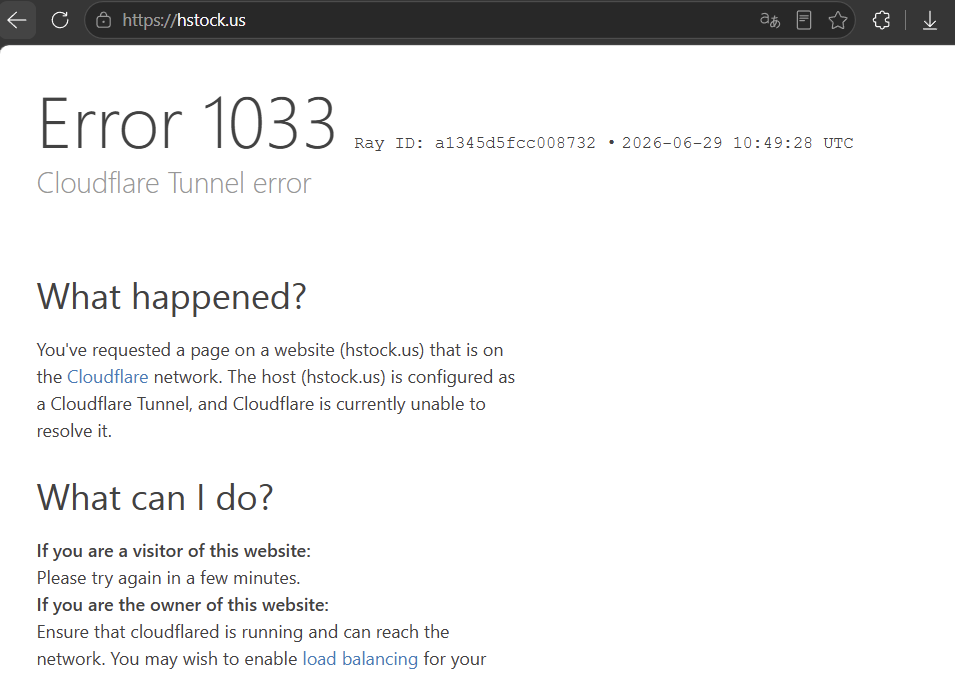Open the reader view icon
The height and width of the screenshot is (677, 955).
[x=804, y=20]
